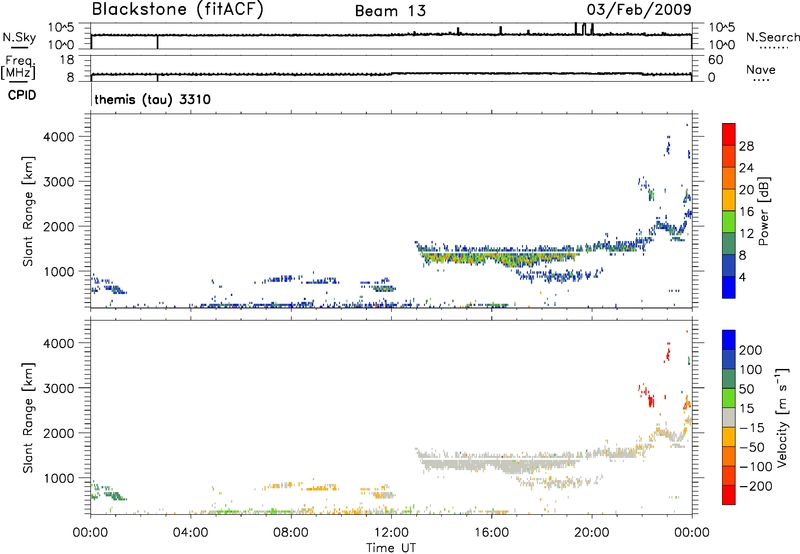Click the '2000' tick on the velocity panel range axis

[x=58, y=433]
